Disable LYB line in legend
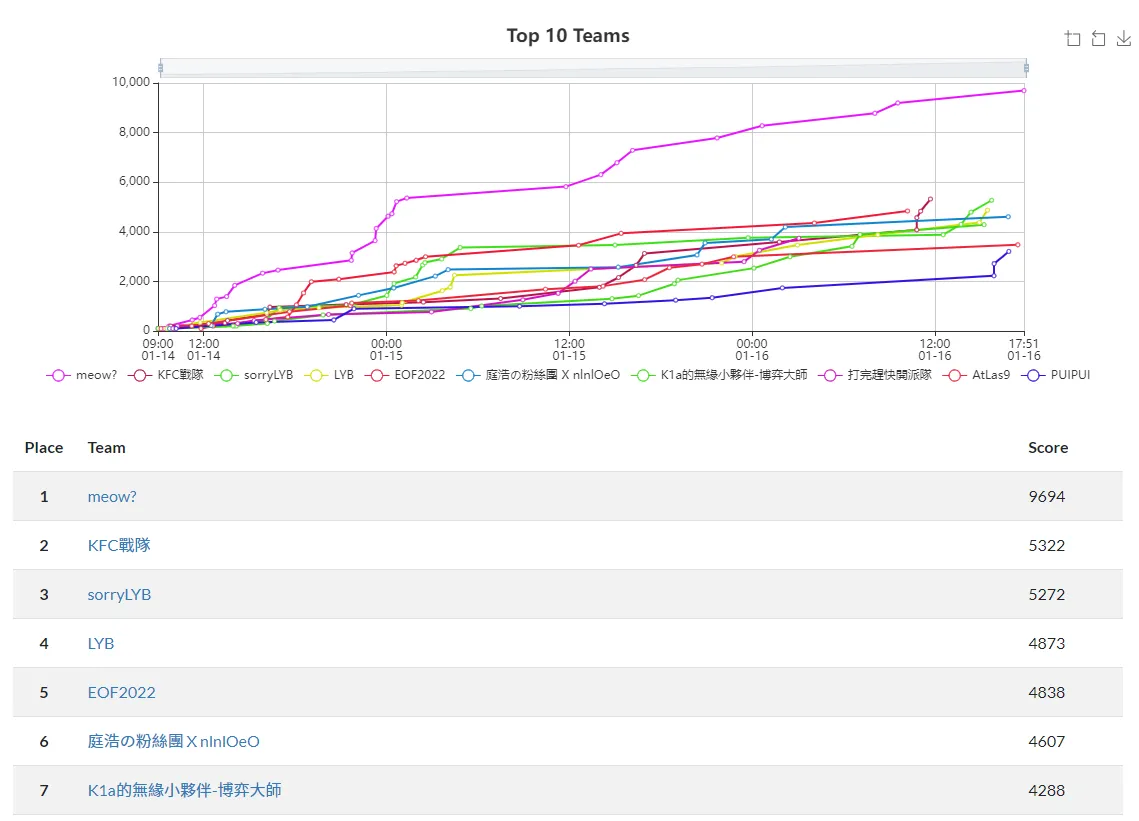 click(x=331, y=375)
